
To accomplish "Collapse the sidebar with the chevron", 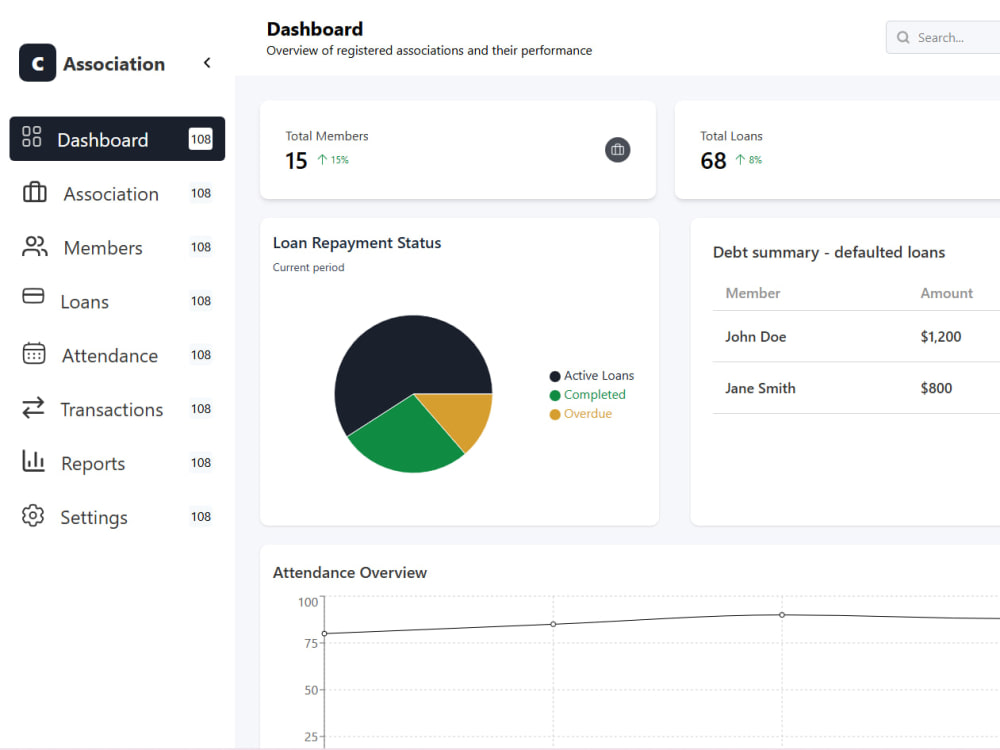I will click(207, 62).
